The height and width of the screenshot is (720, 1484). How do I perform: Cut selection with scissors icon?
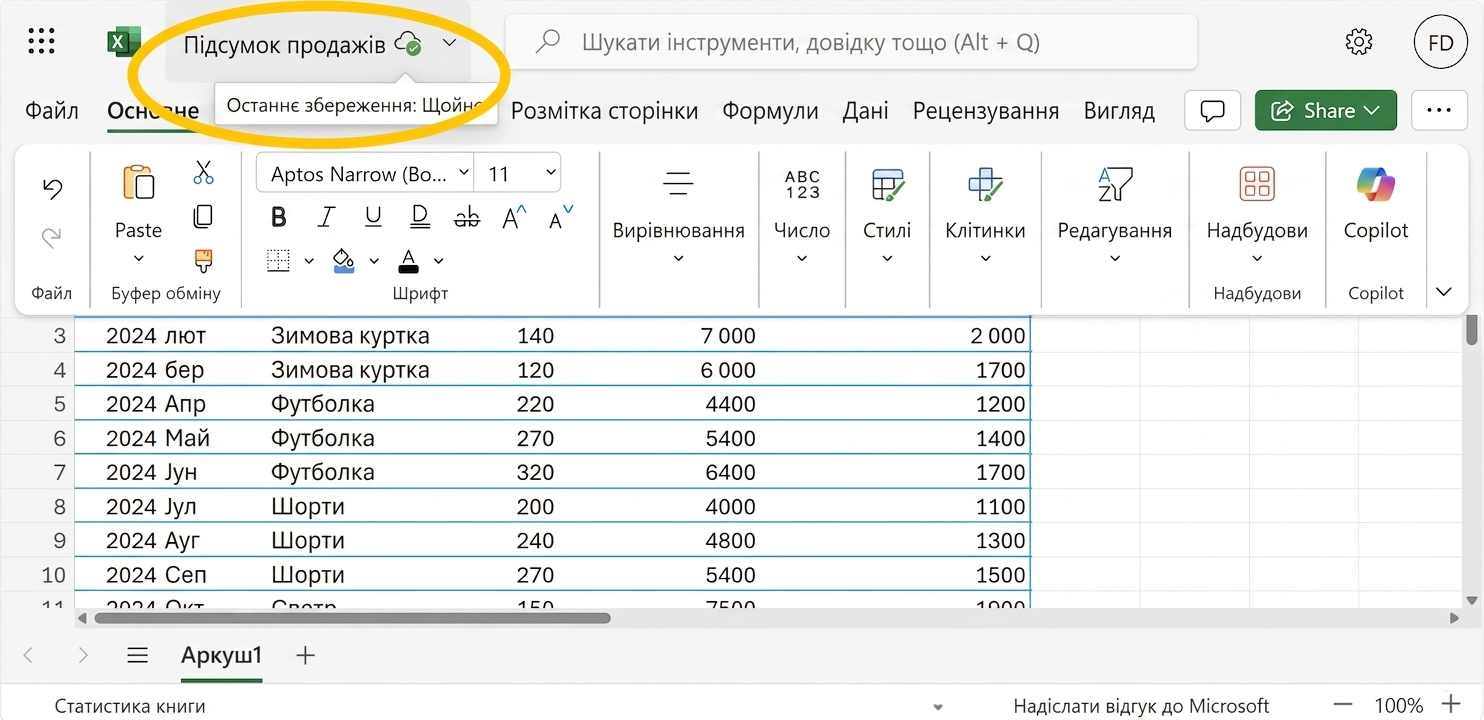click(203, 172)
